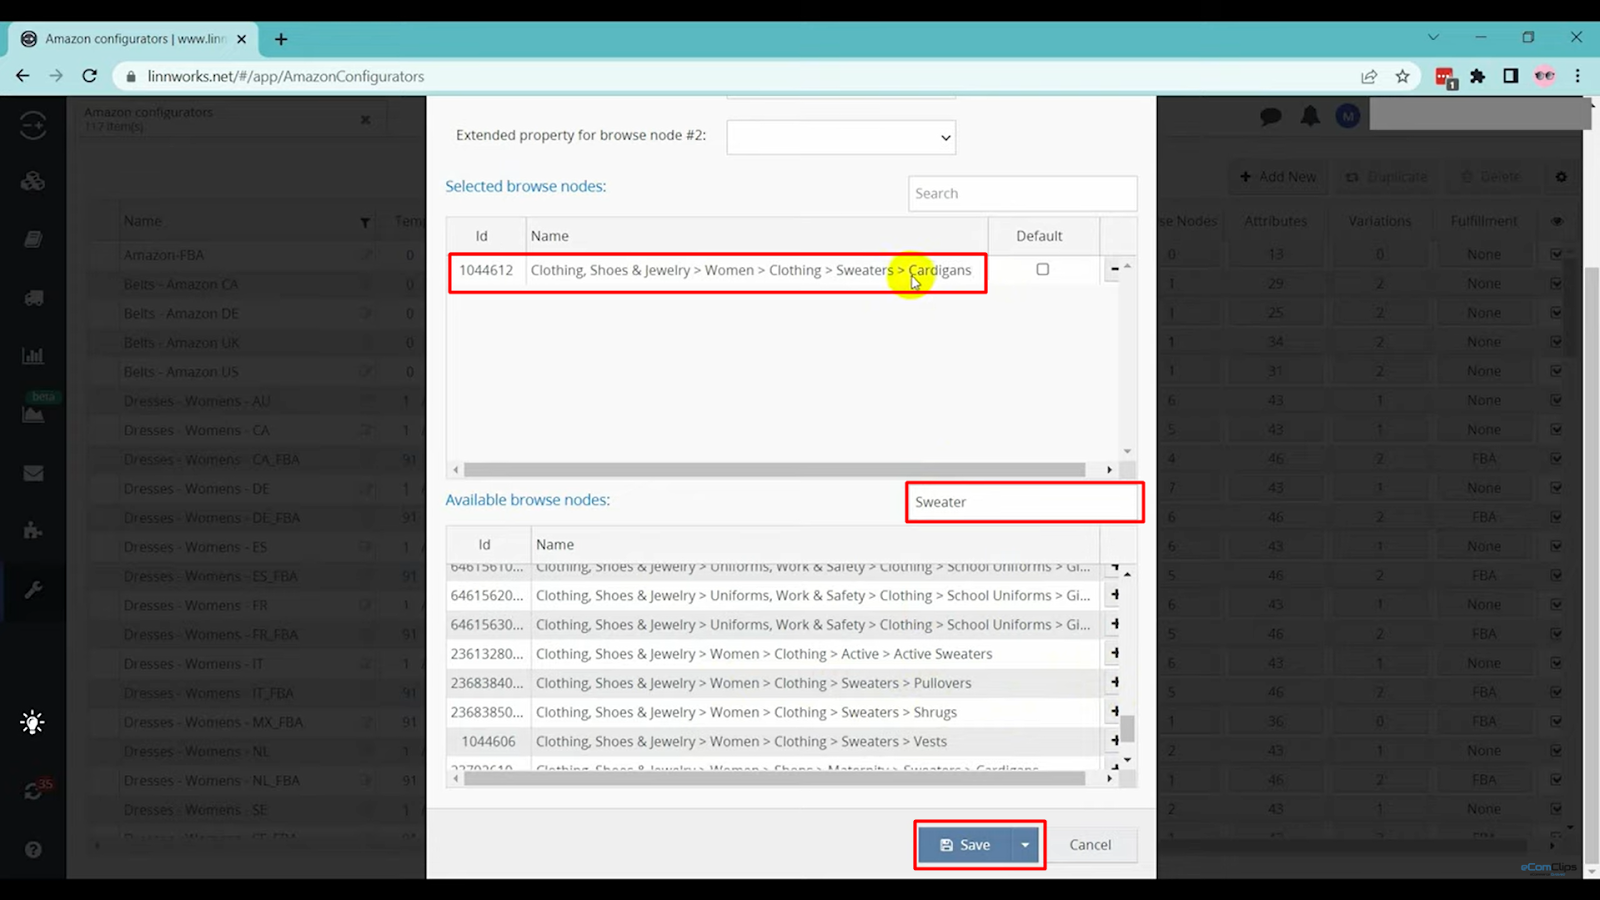
Task: Open the chat bubble icon in header
Action: (1271, 116)
